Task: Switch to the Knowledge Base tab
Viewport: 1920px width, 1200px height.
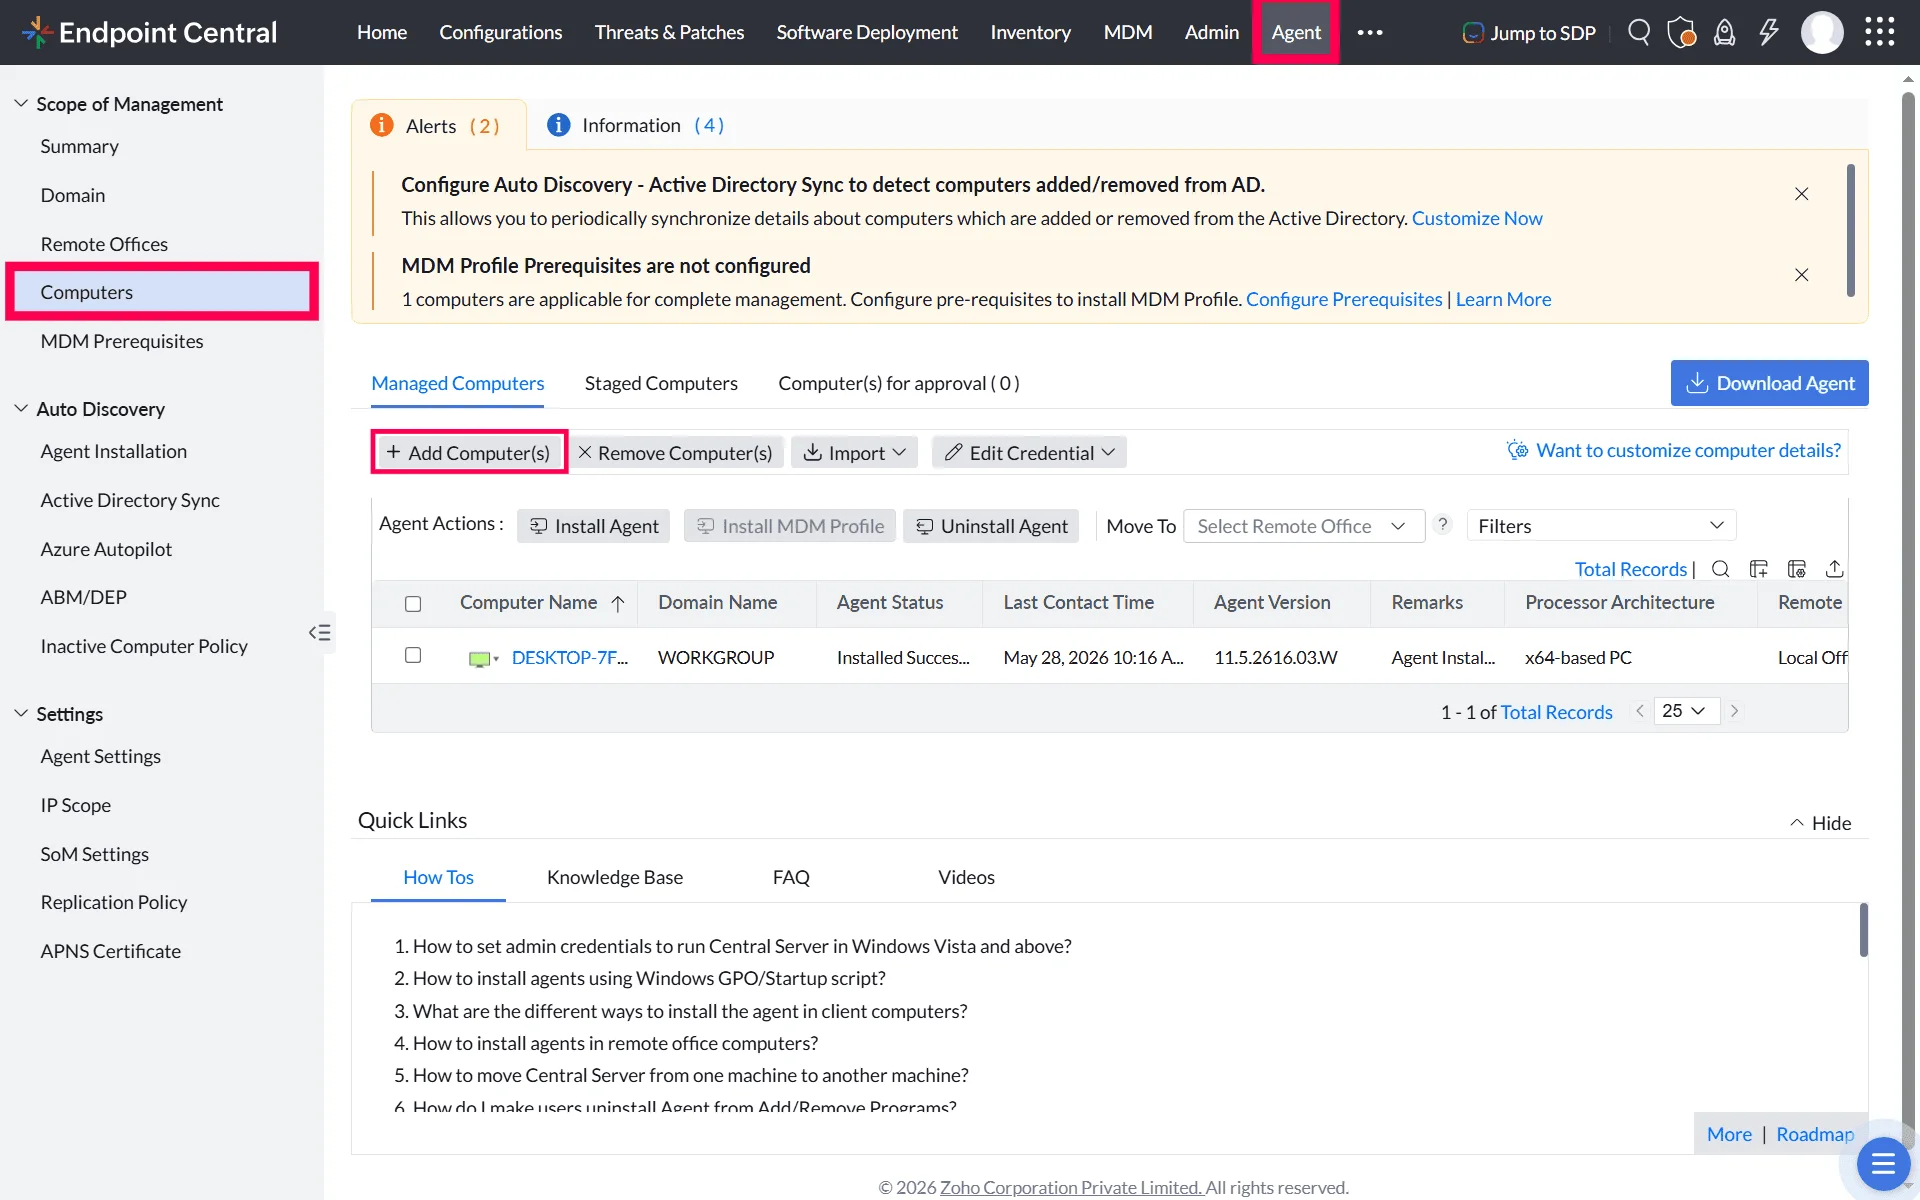Action: [615, 877]
